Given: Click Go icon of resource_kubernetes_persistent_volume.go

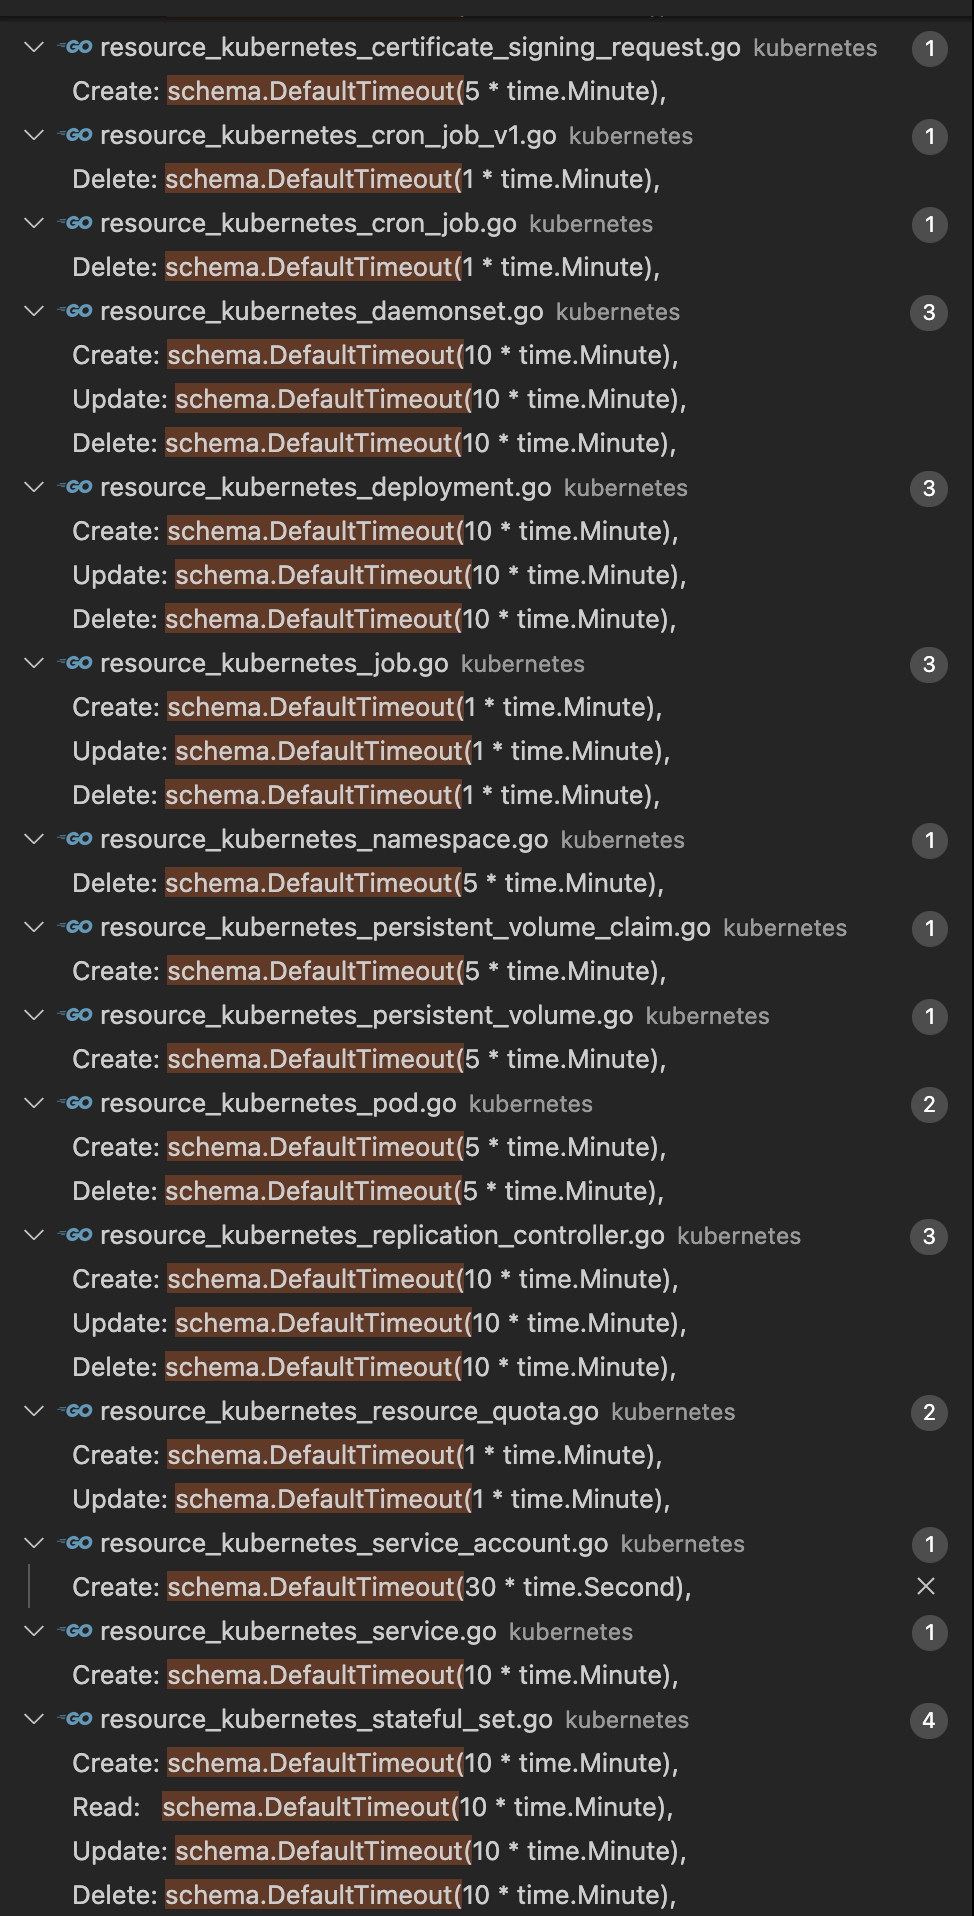Looking at the screenshot, I should 76,1015.
